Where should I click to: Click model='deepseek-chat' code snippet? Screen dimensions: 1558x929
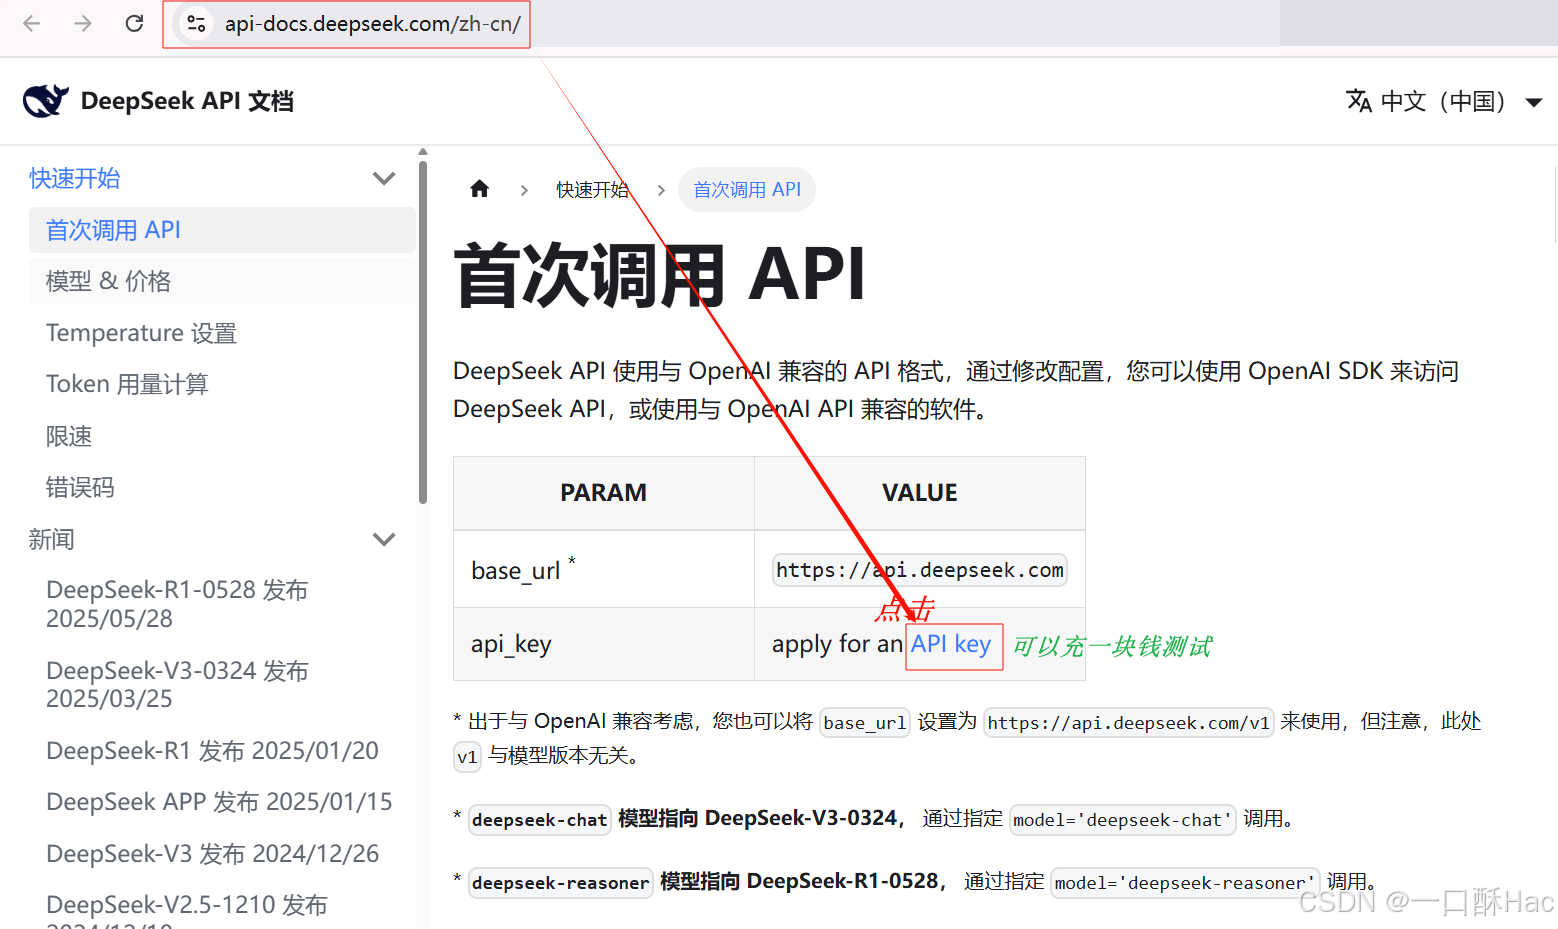pyautogui.click(x=1123, y=820)
